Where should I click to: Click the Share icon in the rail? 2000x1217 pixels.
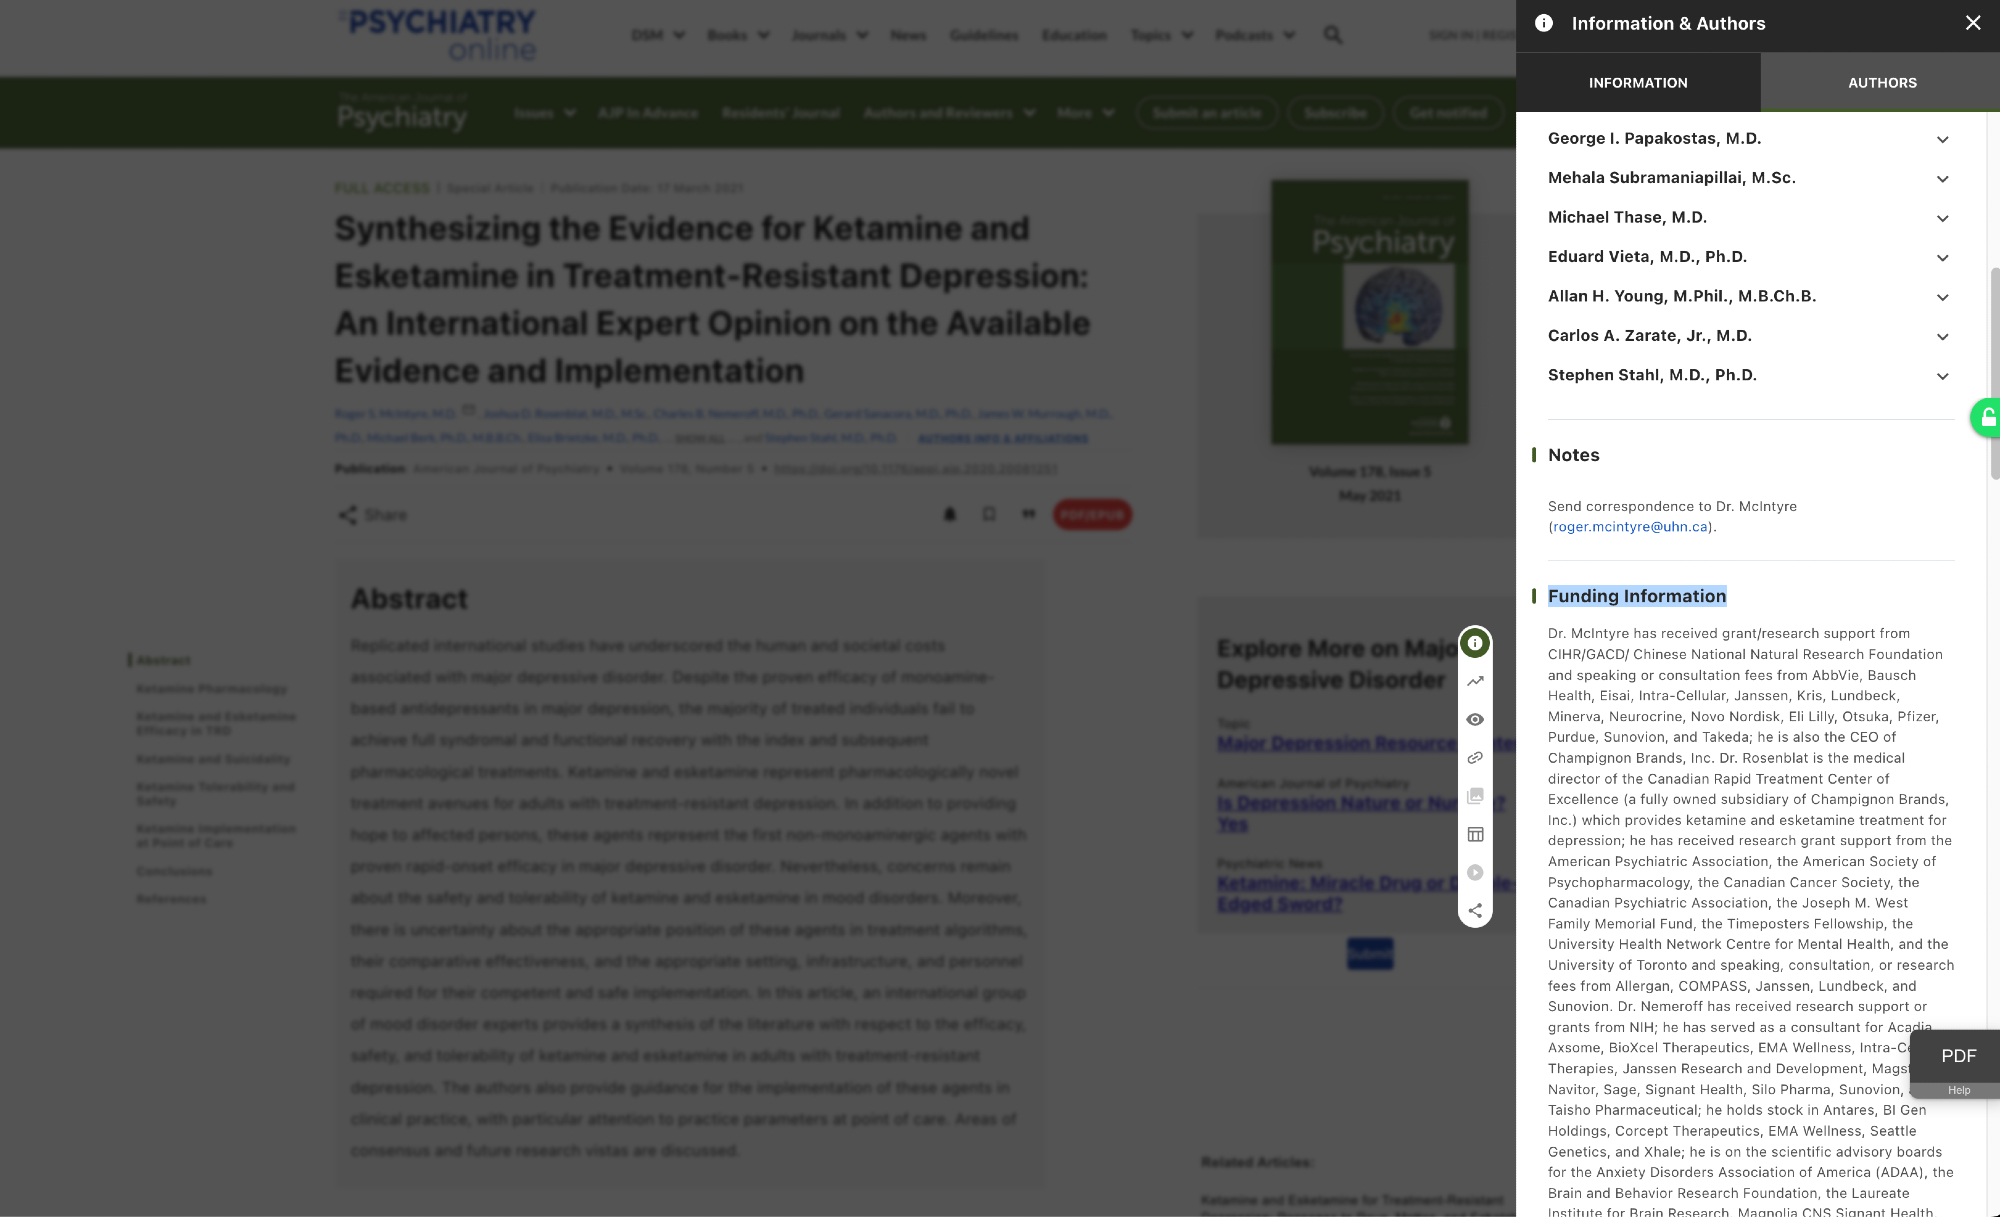tap(1475, 910)
